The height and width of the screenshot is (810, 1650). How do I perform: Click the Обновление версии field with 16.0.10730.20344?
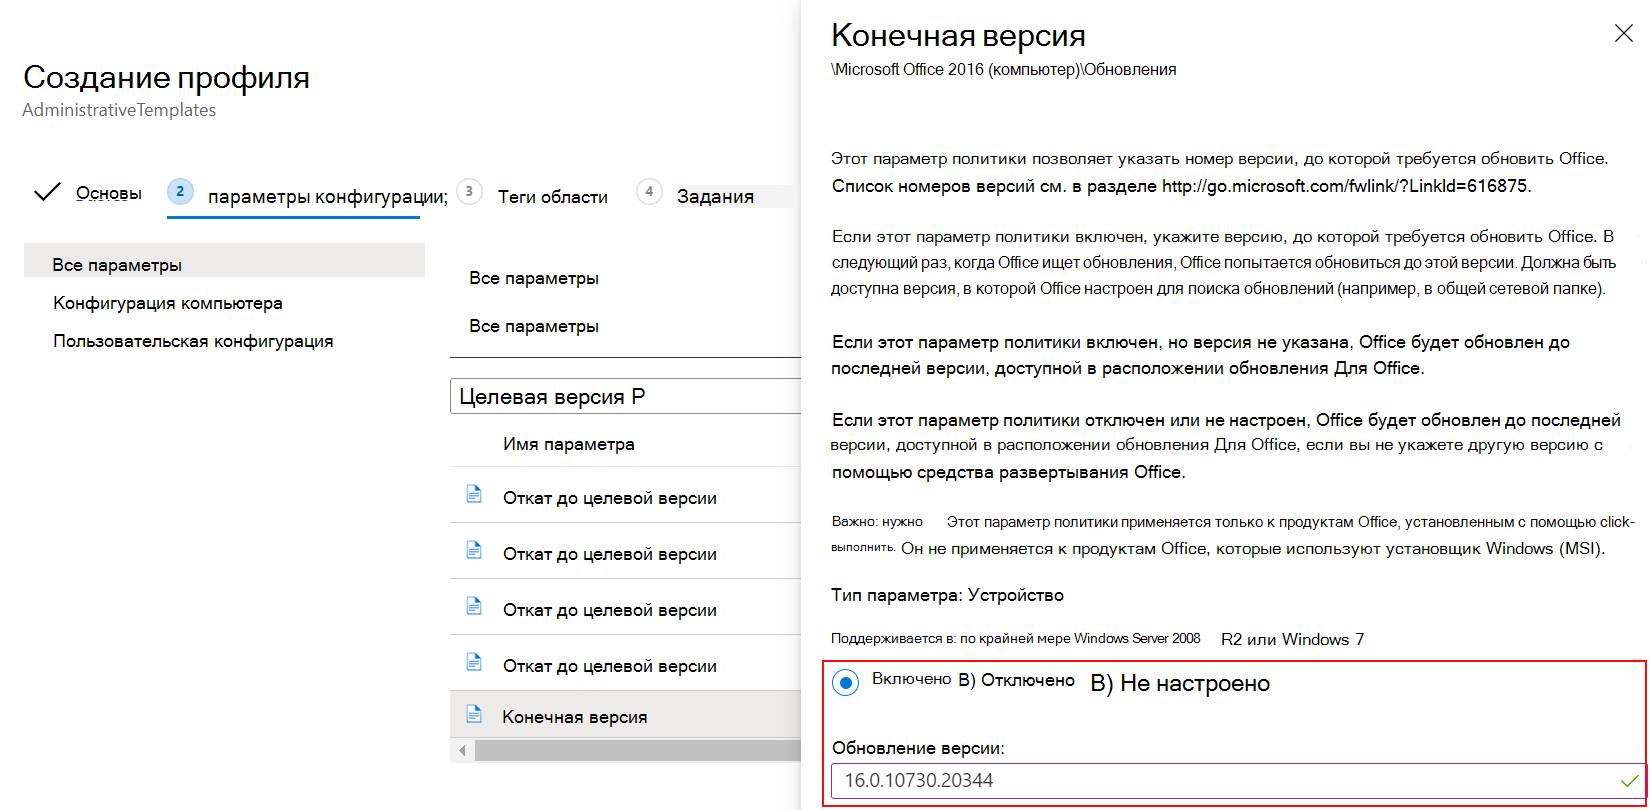pos(1238,780)
